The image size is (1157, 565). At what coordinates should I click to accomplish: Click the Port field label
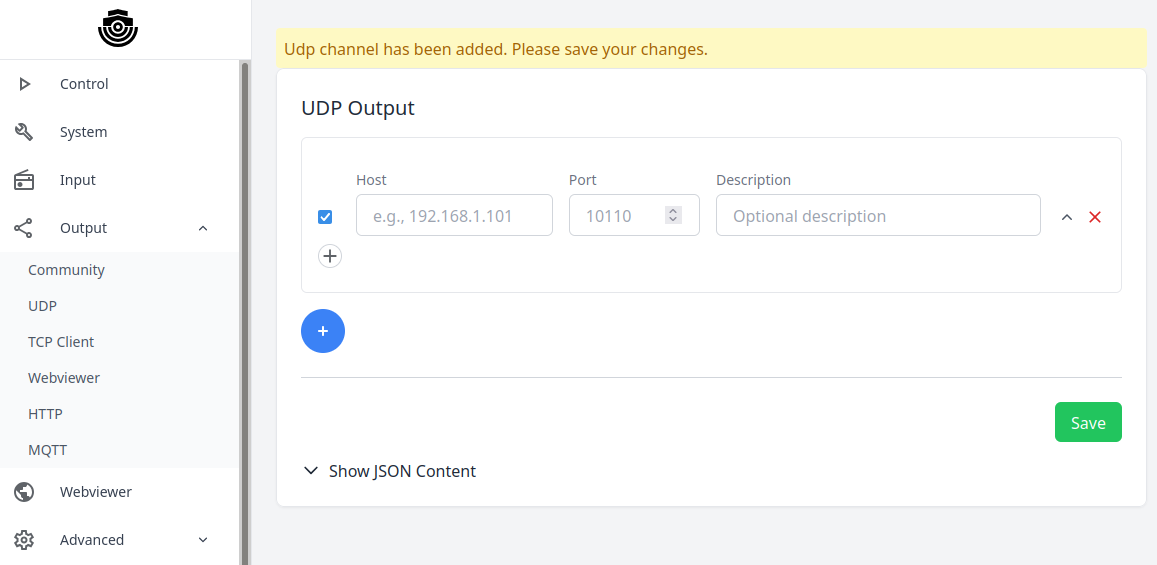tap(583, 180)
